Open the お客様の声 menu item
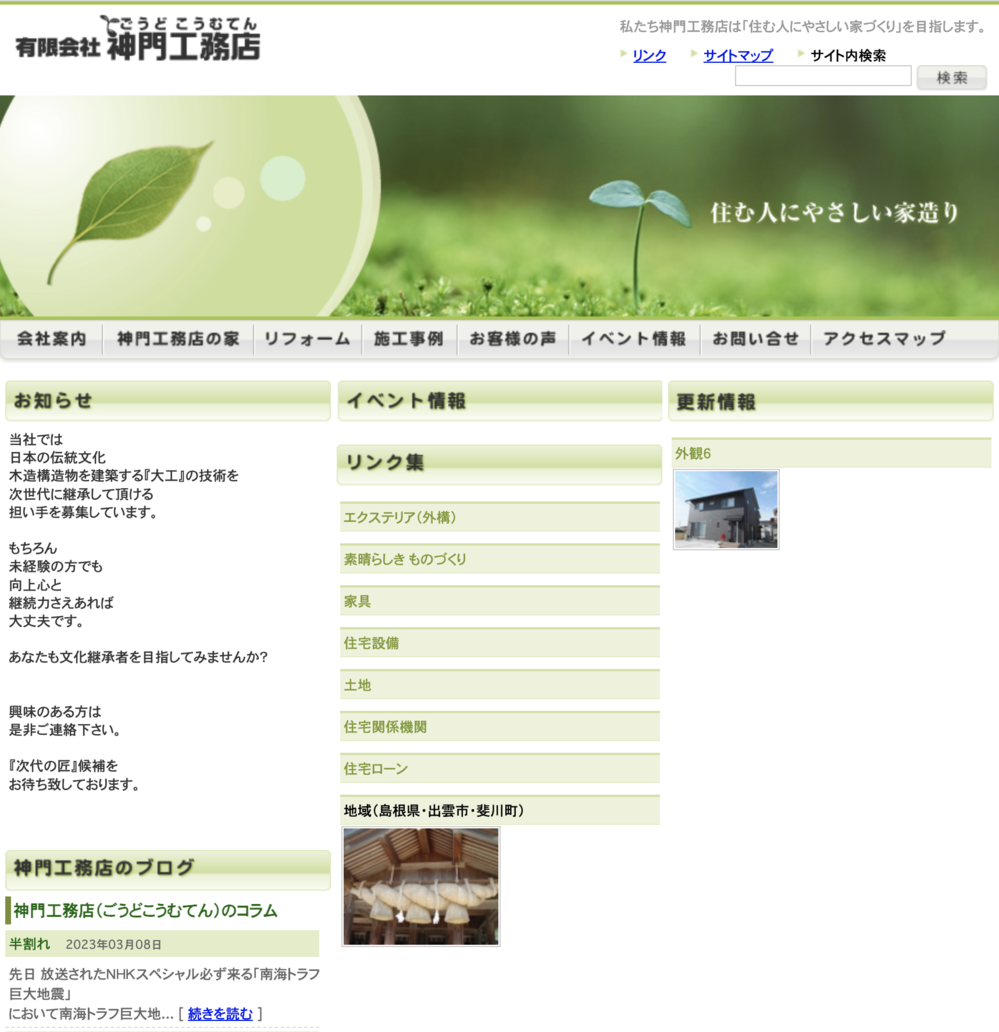This screenshot has height=1032, width=999. click(x=513, y=339)
